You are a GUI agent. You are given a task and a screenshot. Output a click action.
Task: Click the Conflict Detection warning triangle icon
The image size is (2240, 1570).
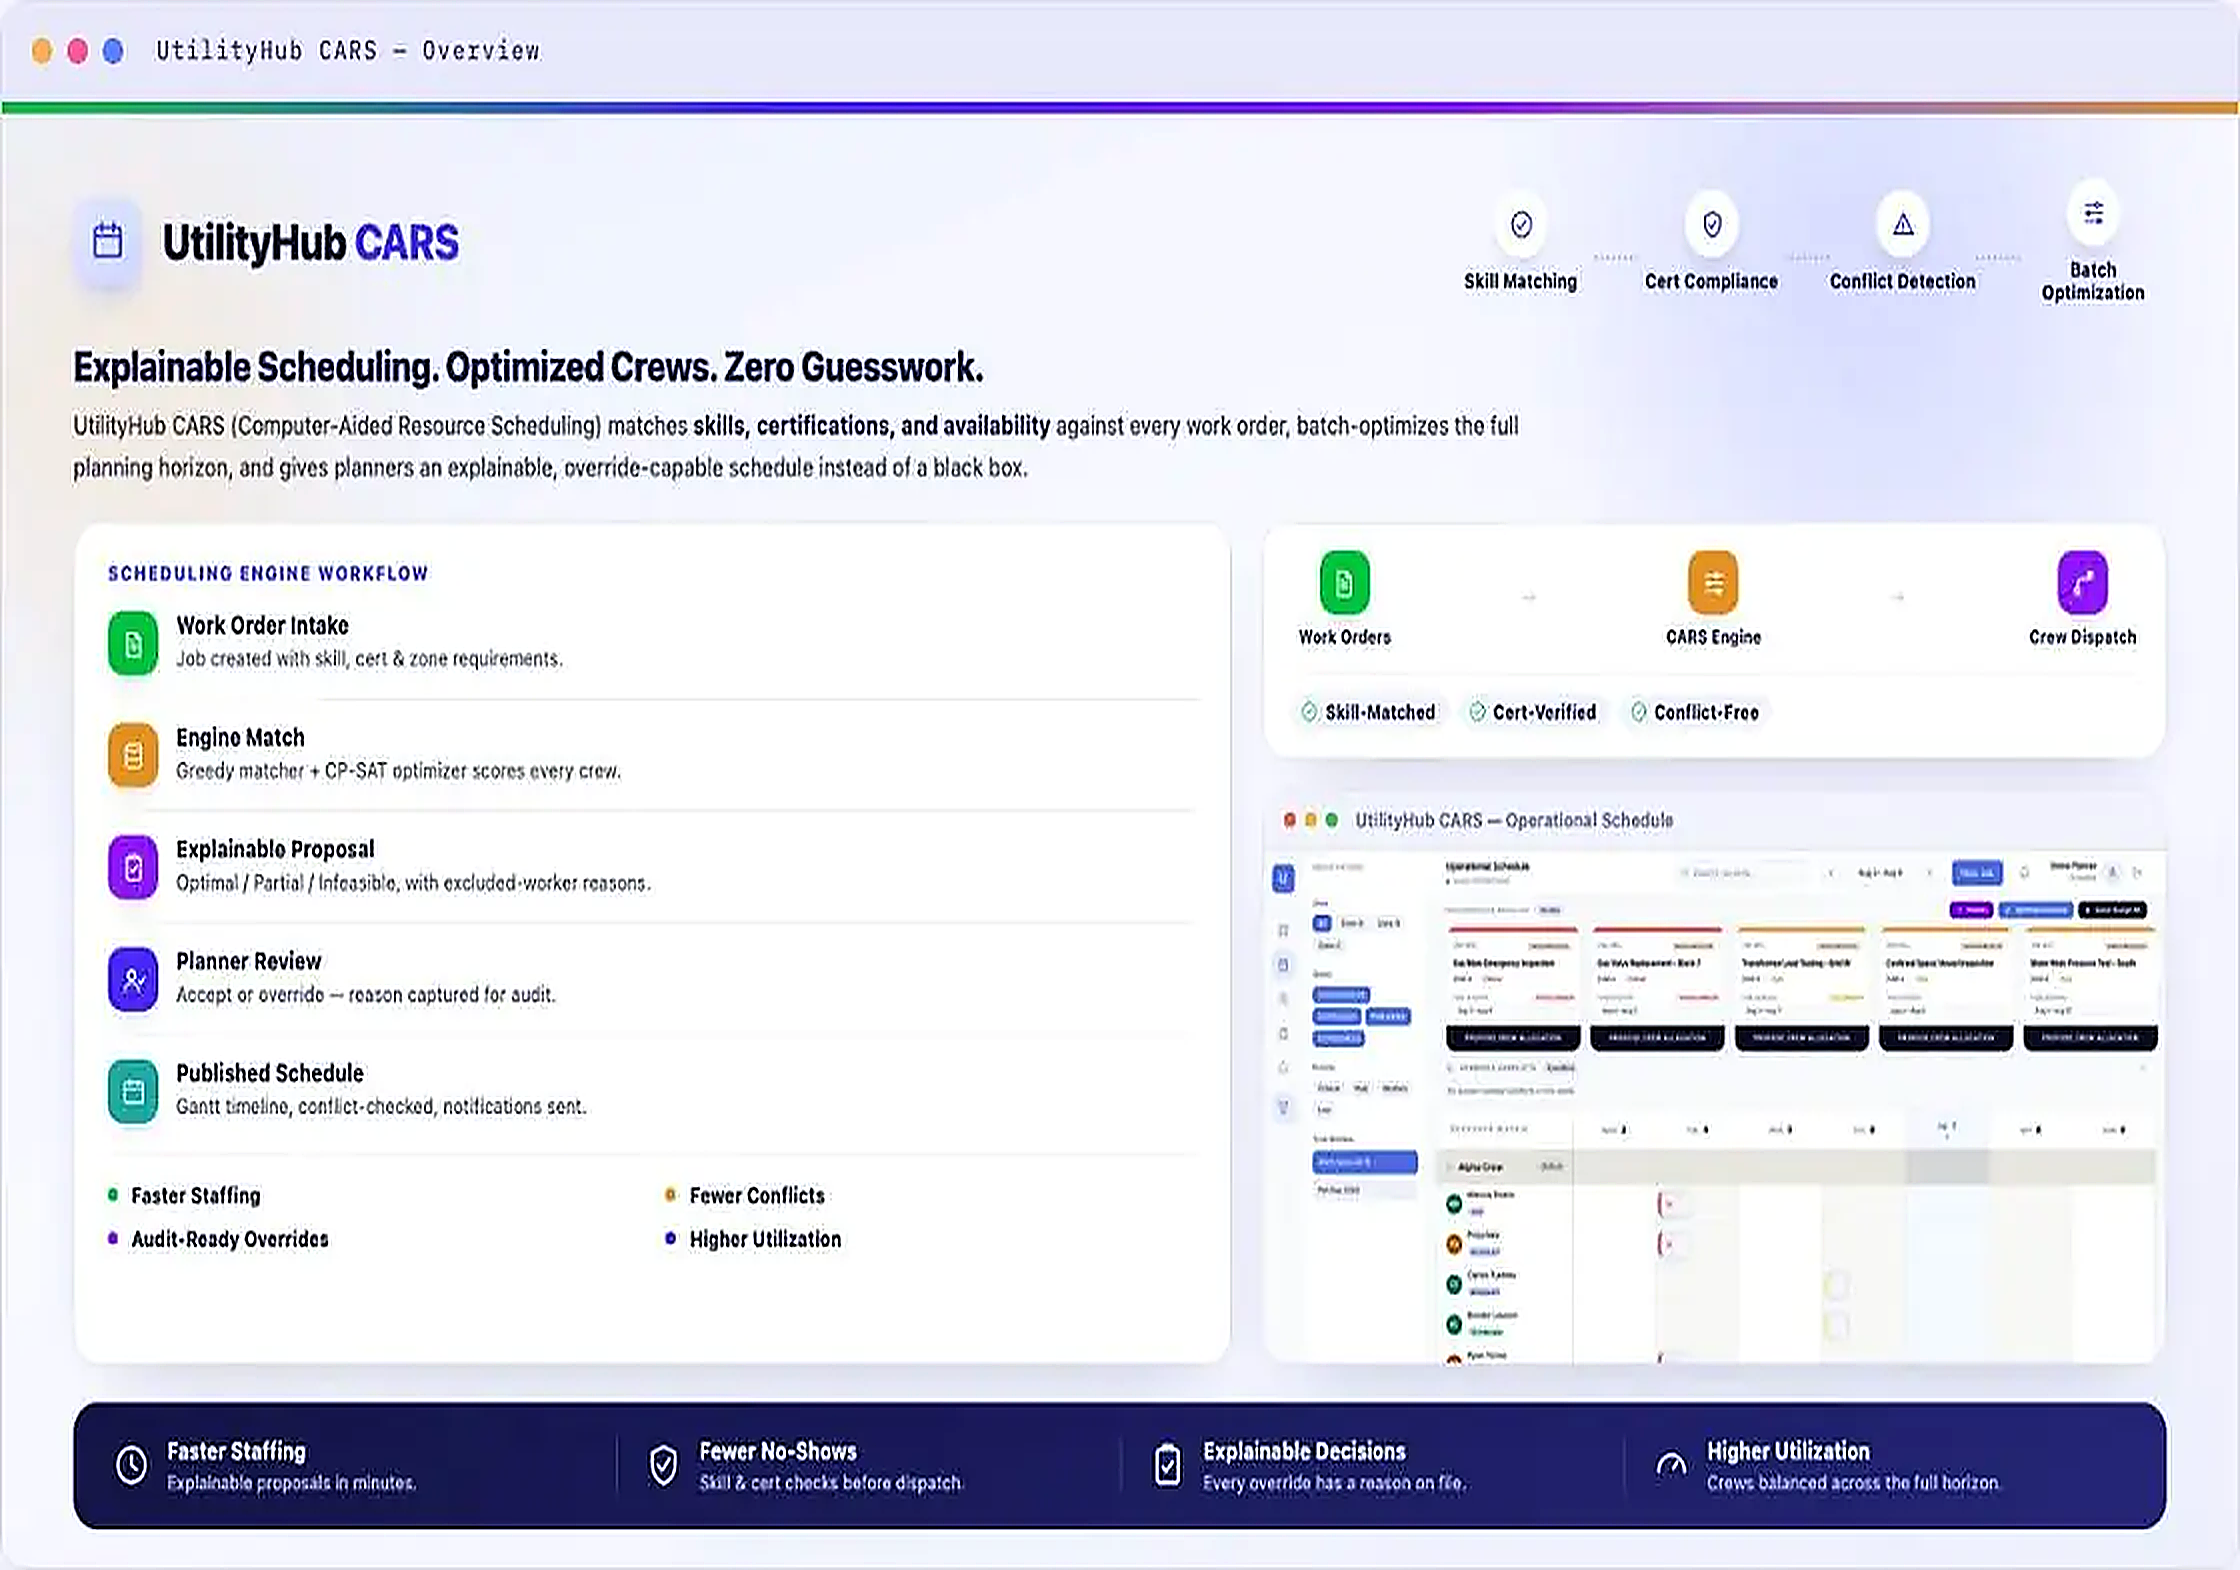pos(1903,224)
